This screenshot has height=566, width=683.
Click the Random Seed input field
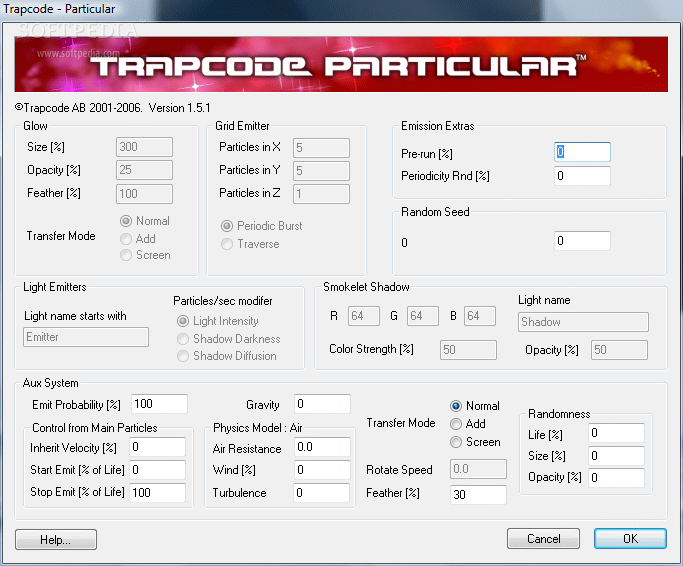click(582, 241)
